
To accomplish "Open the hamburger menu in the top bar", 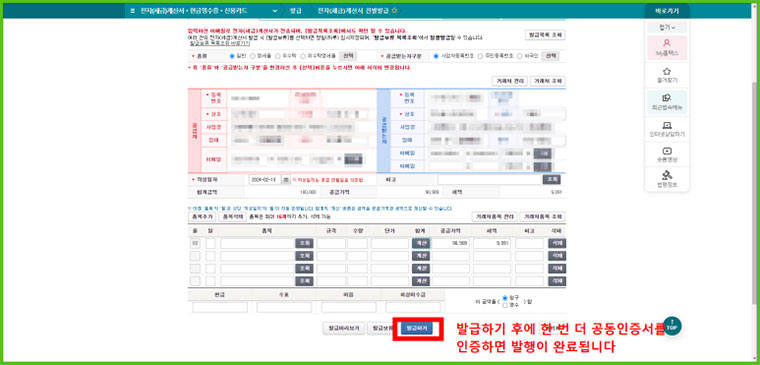I will coord(133,11).
